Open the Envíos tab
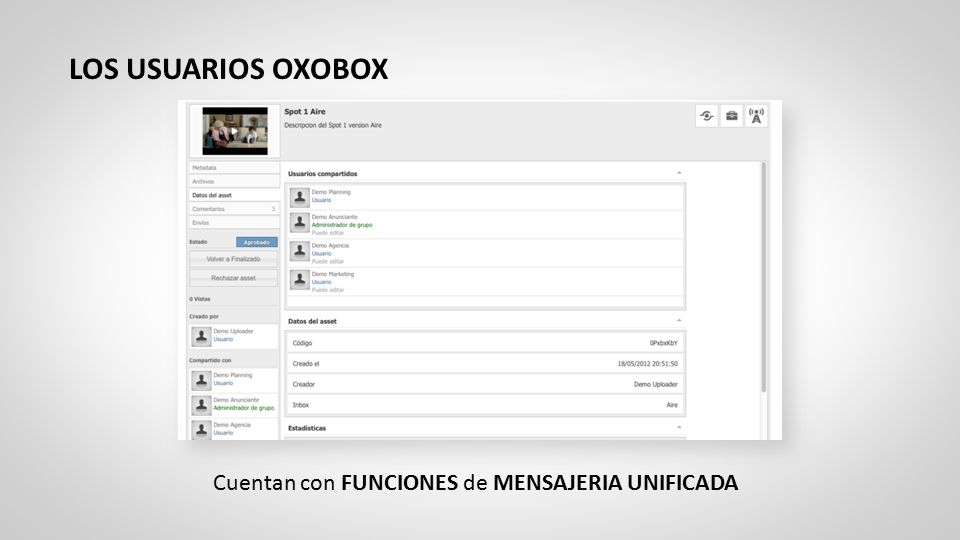Viewport: 960px width, 540px height. pos(234,223)
